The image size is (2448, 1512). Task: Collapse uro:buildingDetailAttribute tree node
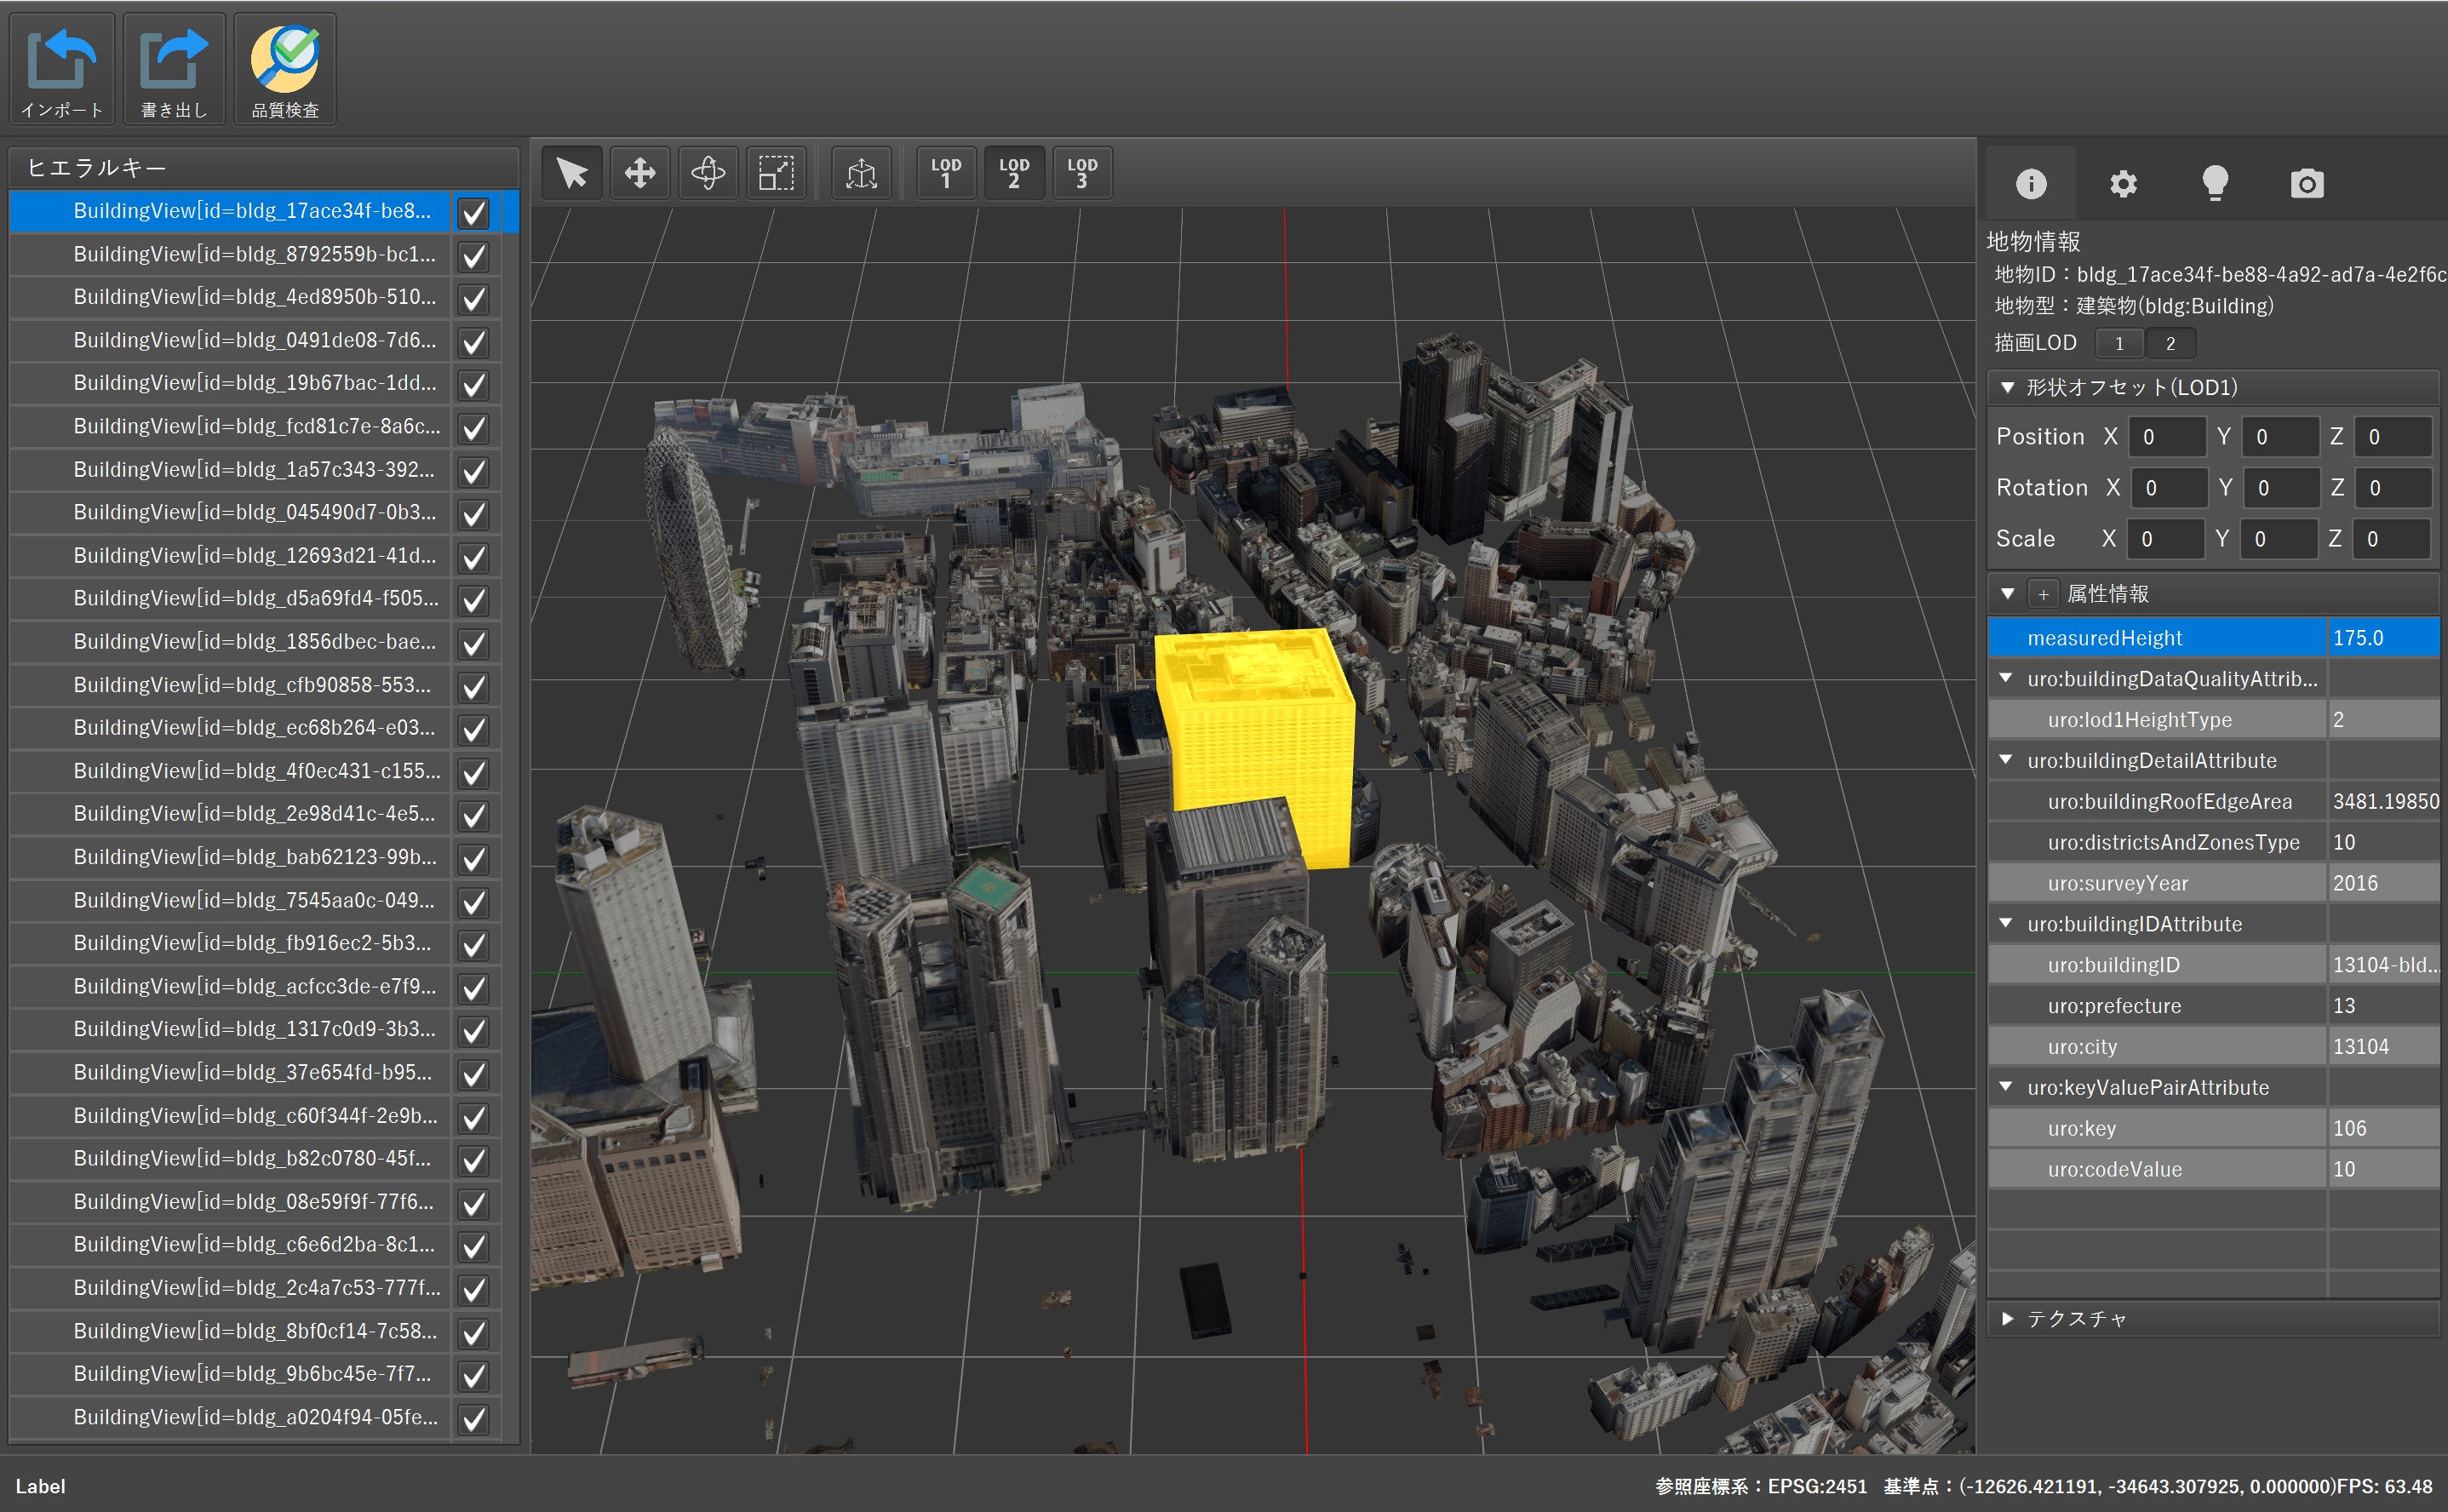click(2006, 760)
